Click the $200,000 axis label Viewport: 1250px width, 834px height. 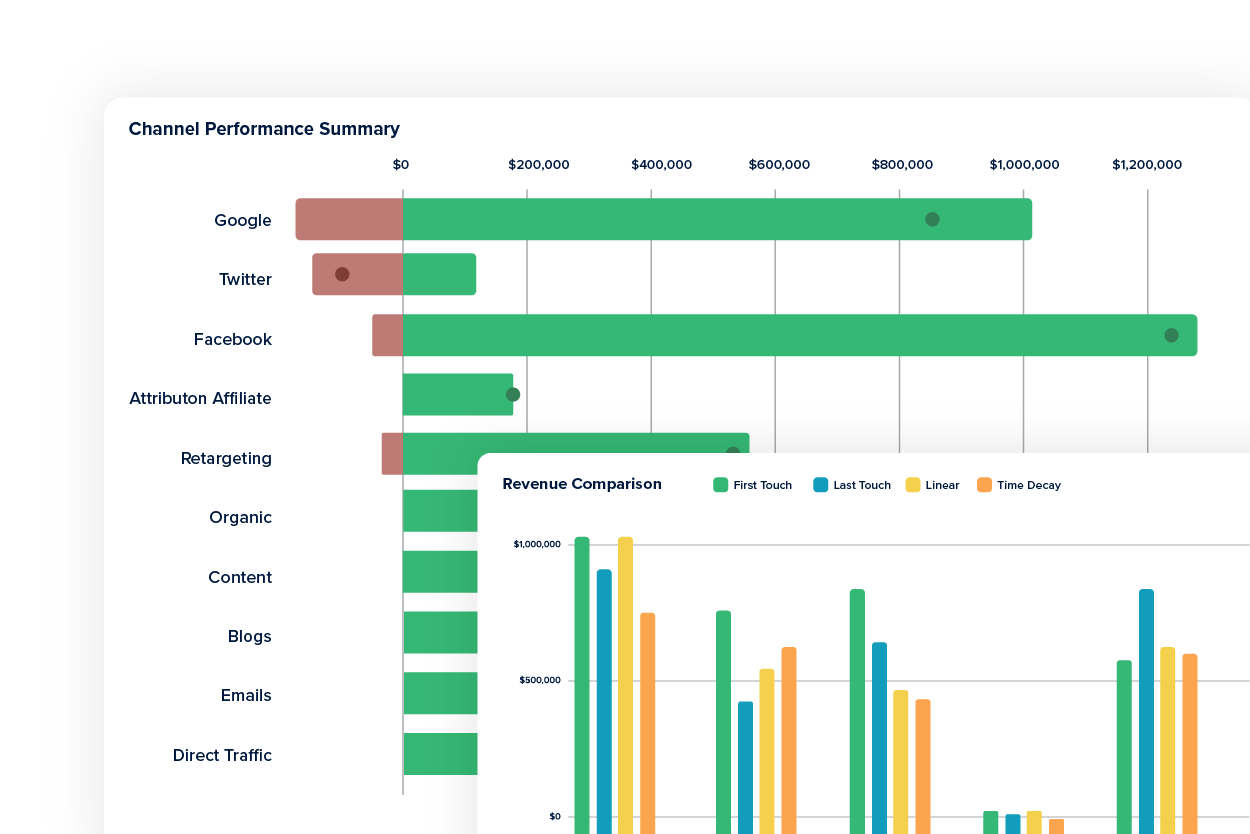pyautogui.click(x=538, y=165)
